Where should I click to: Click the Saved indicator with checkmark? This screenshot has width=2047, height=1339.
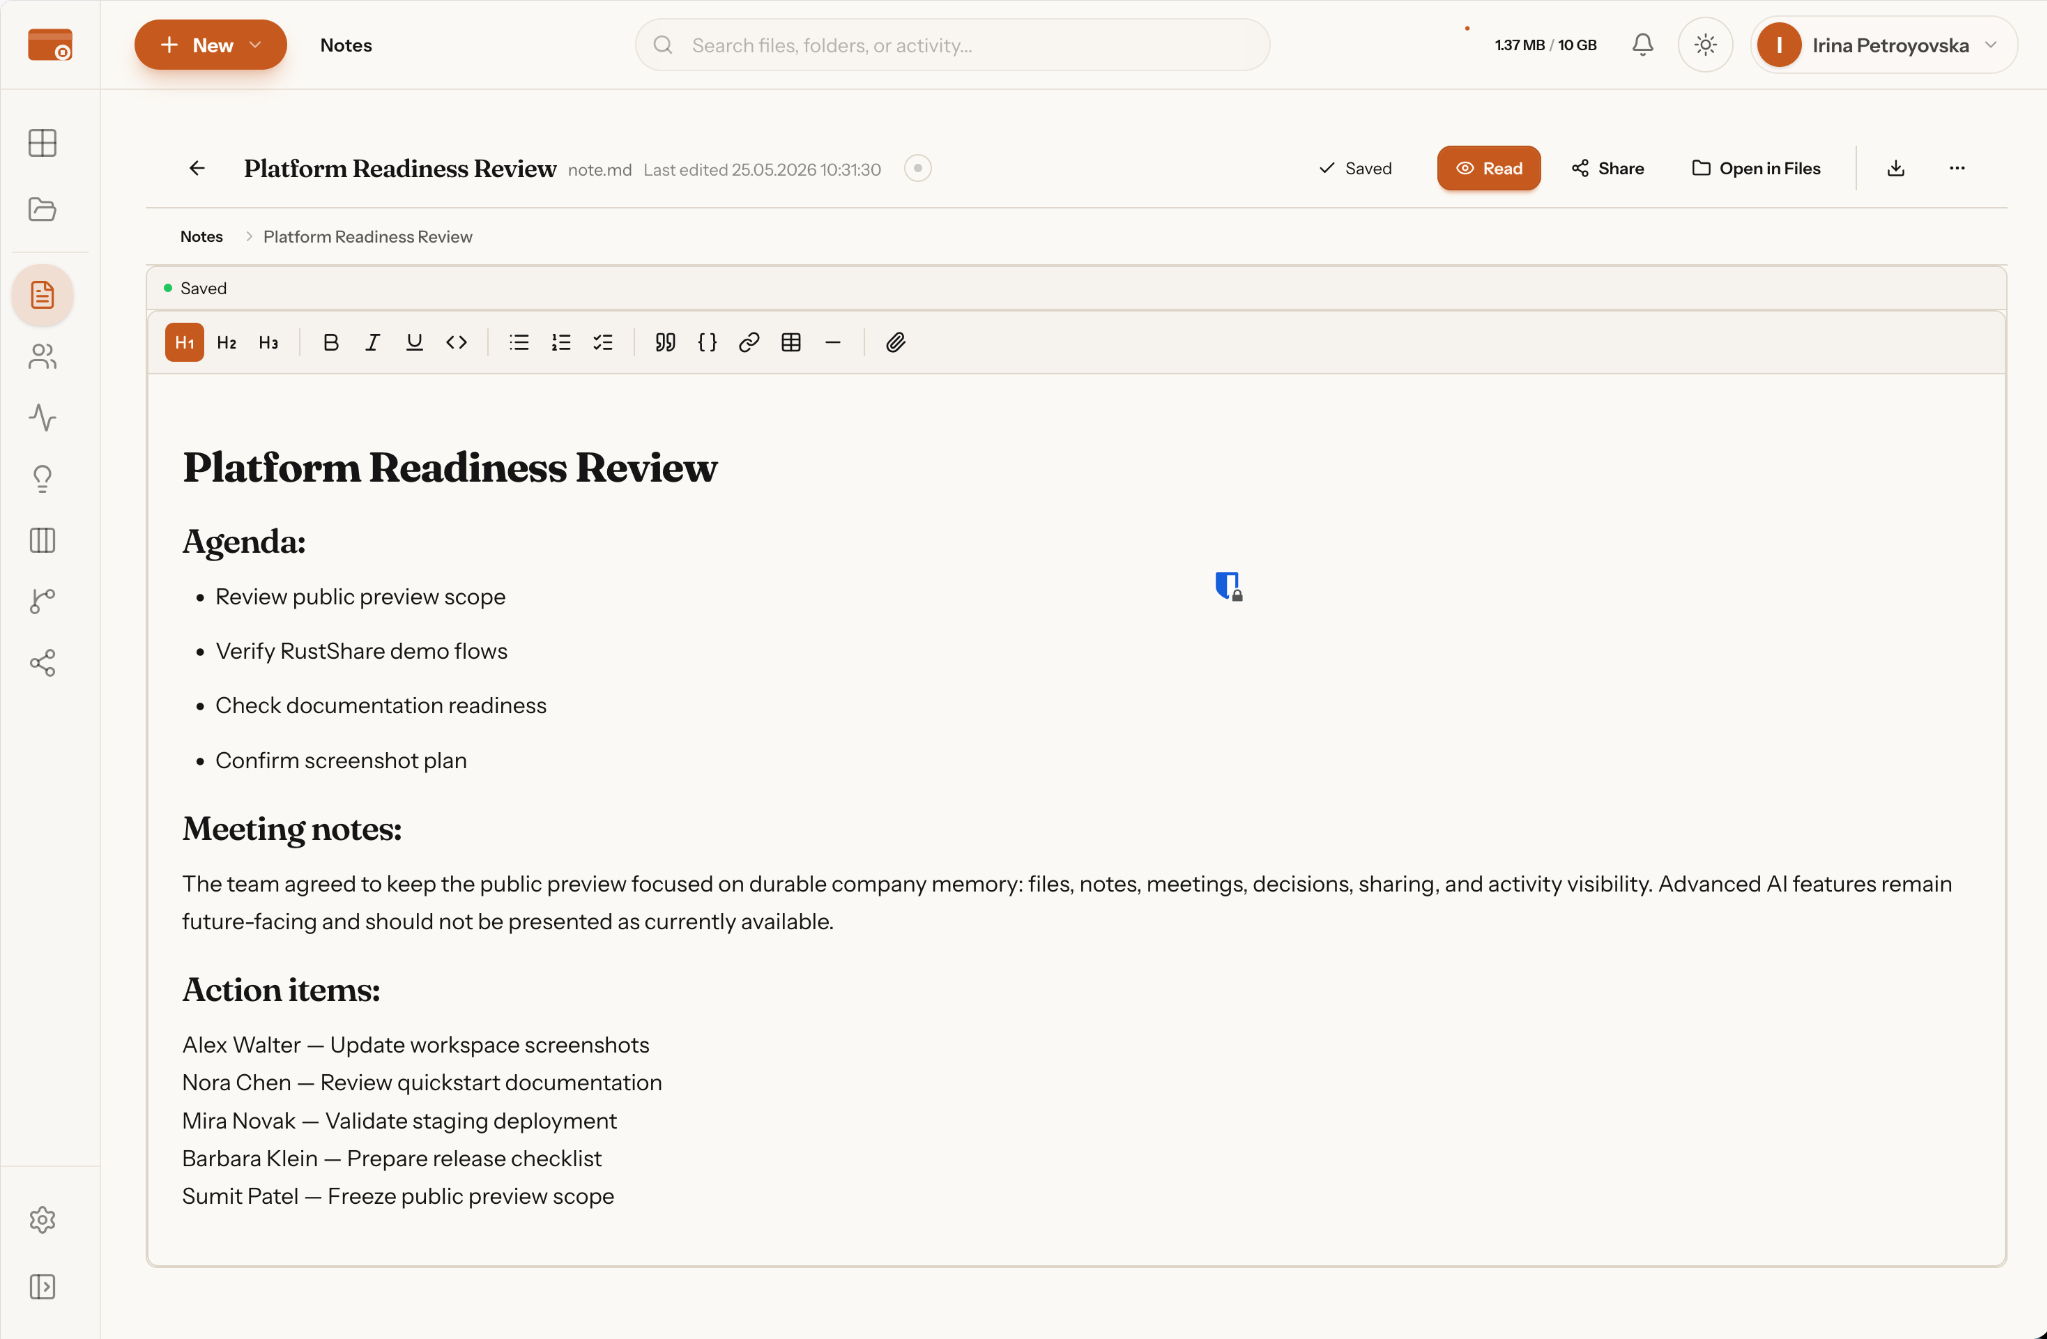(1355, 168)
